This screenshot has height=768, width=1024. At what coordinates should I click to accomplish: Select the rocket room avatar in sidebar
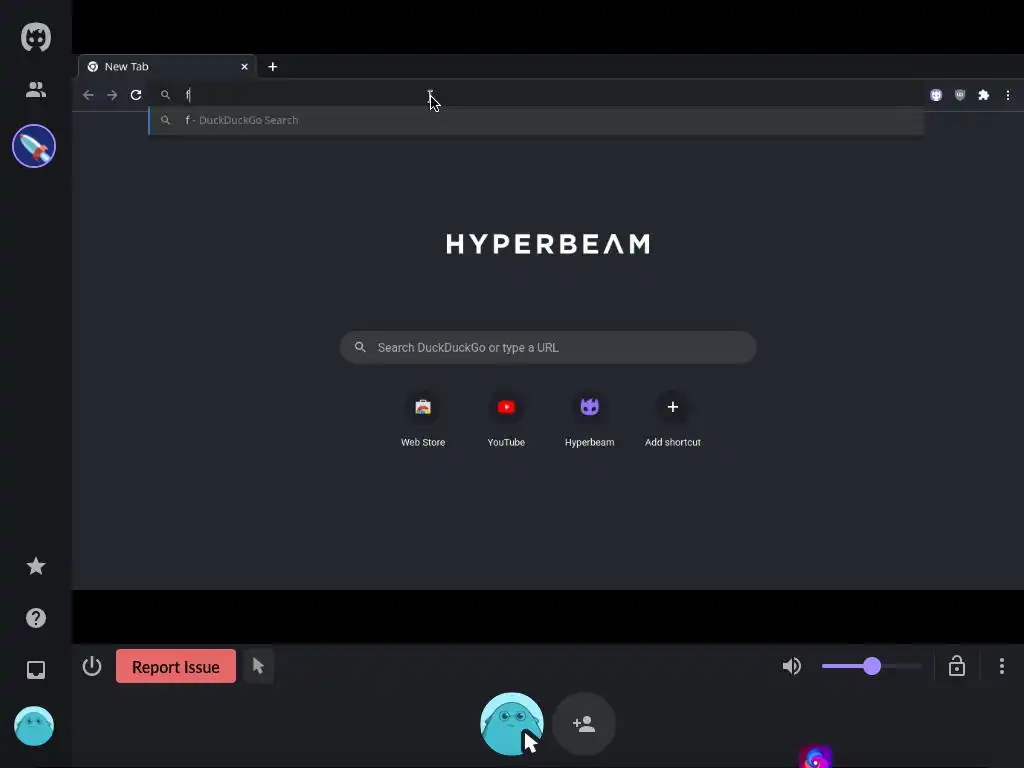click(x=34, y=146)
